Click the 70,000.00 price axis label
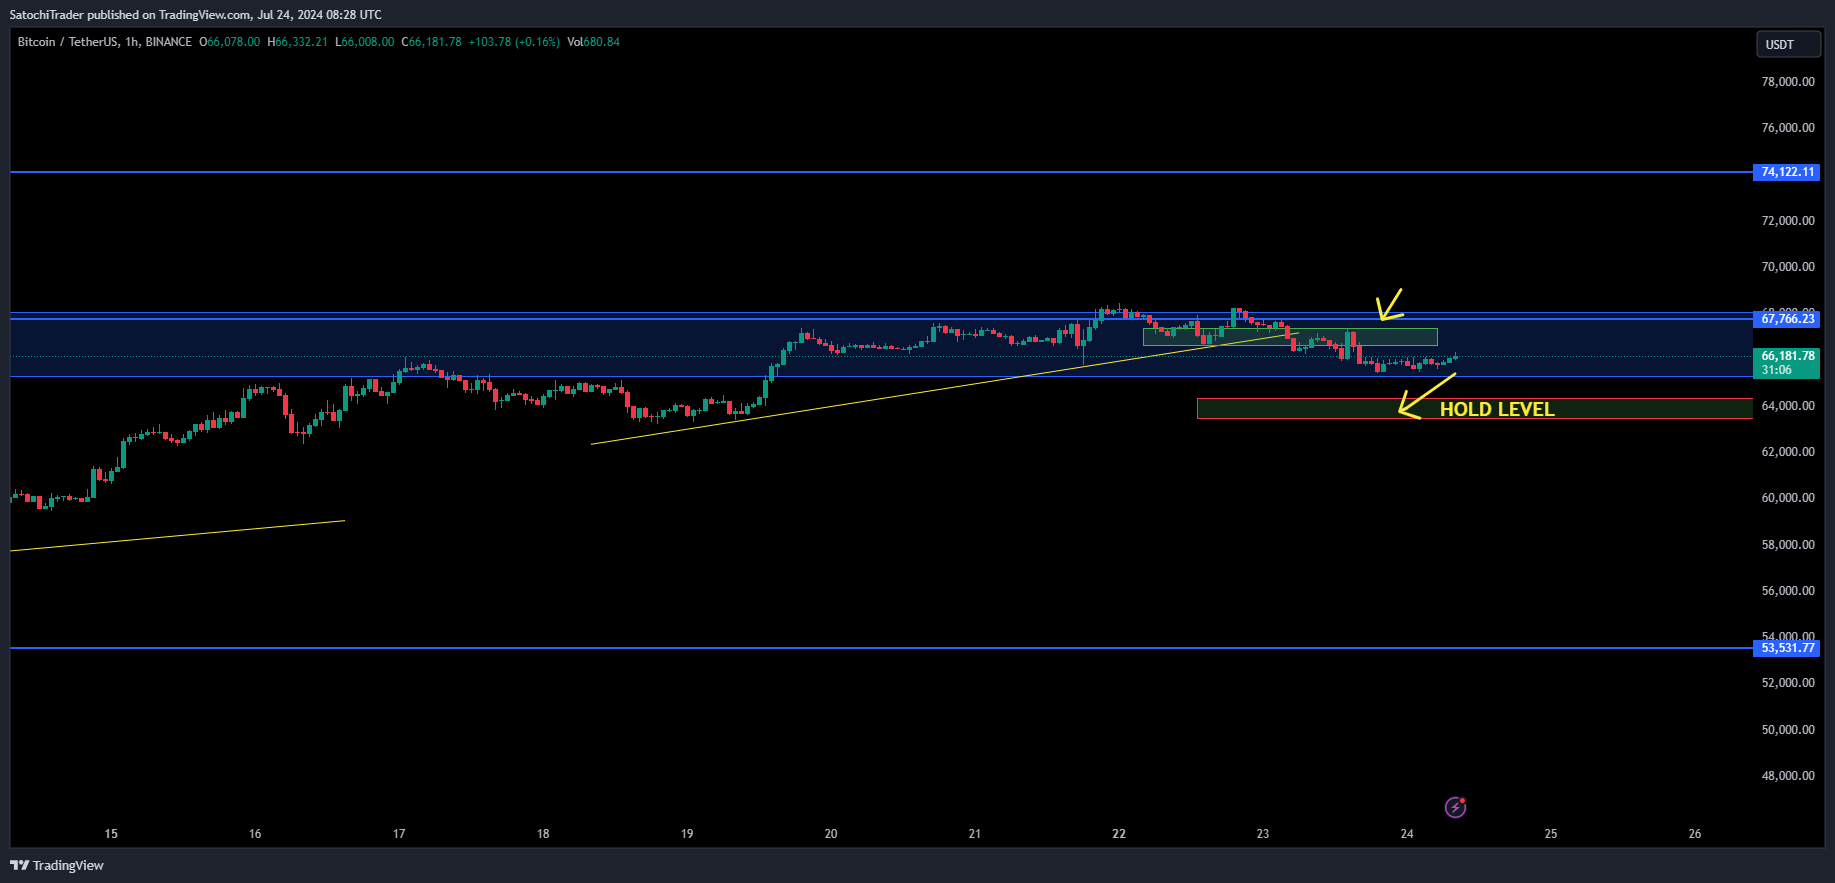1835x883 pixels. [x=1788, y=267]
